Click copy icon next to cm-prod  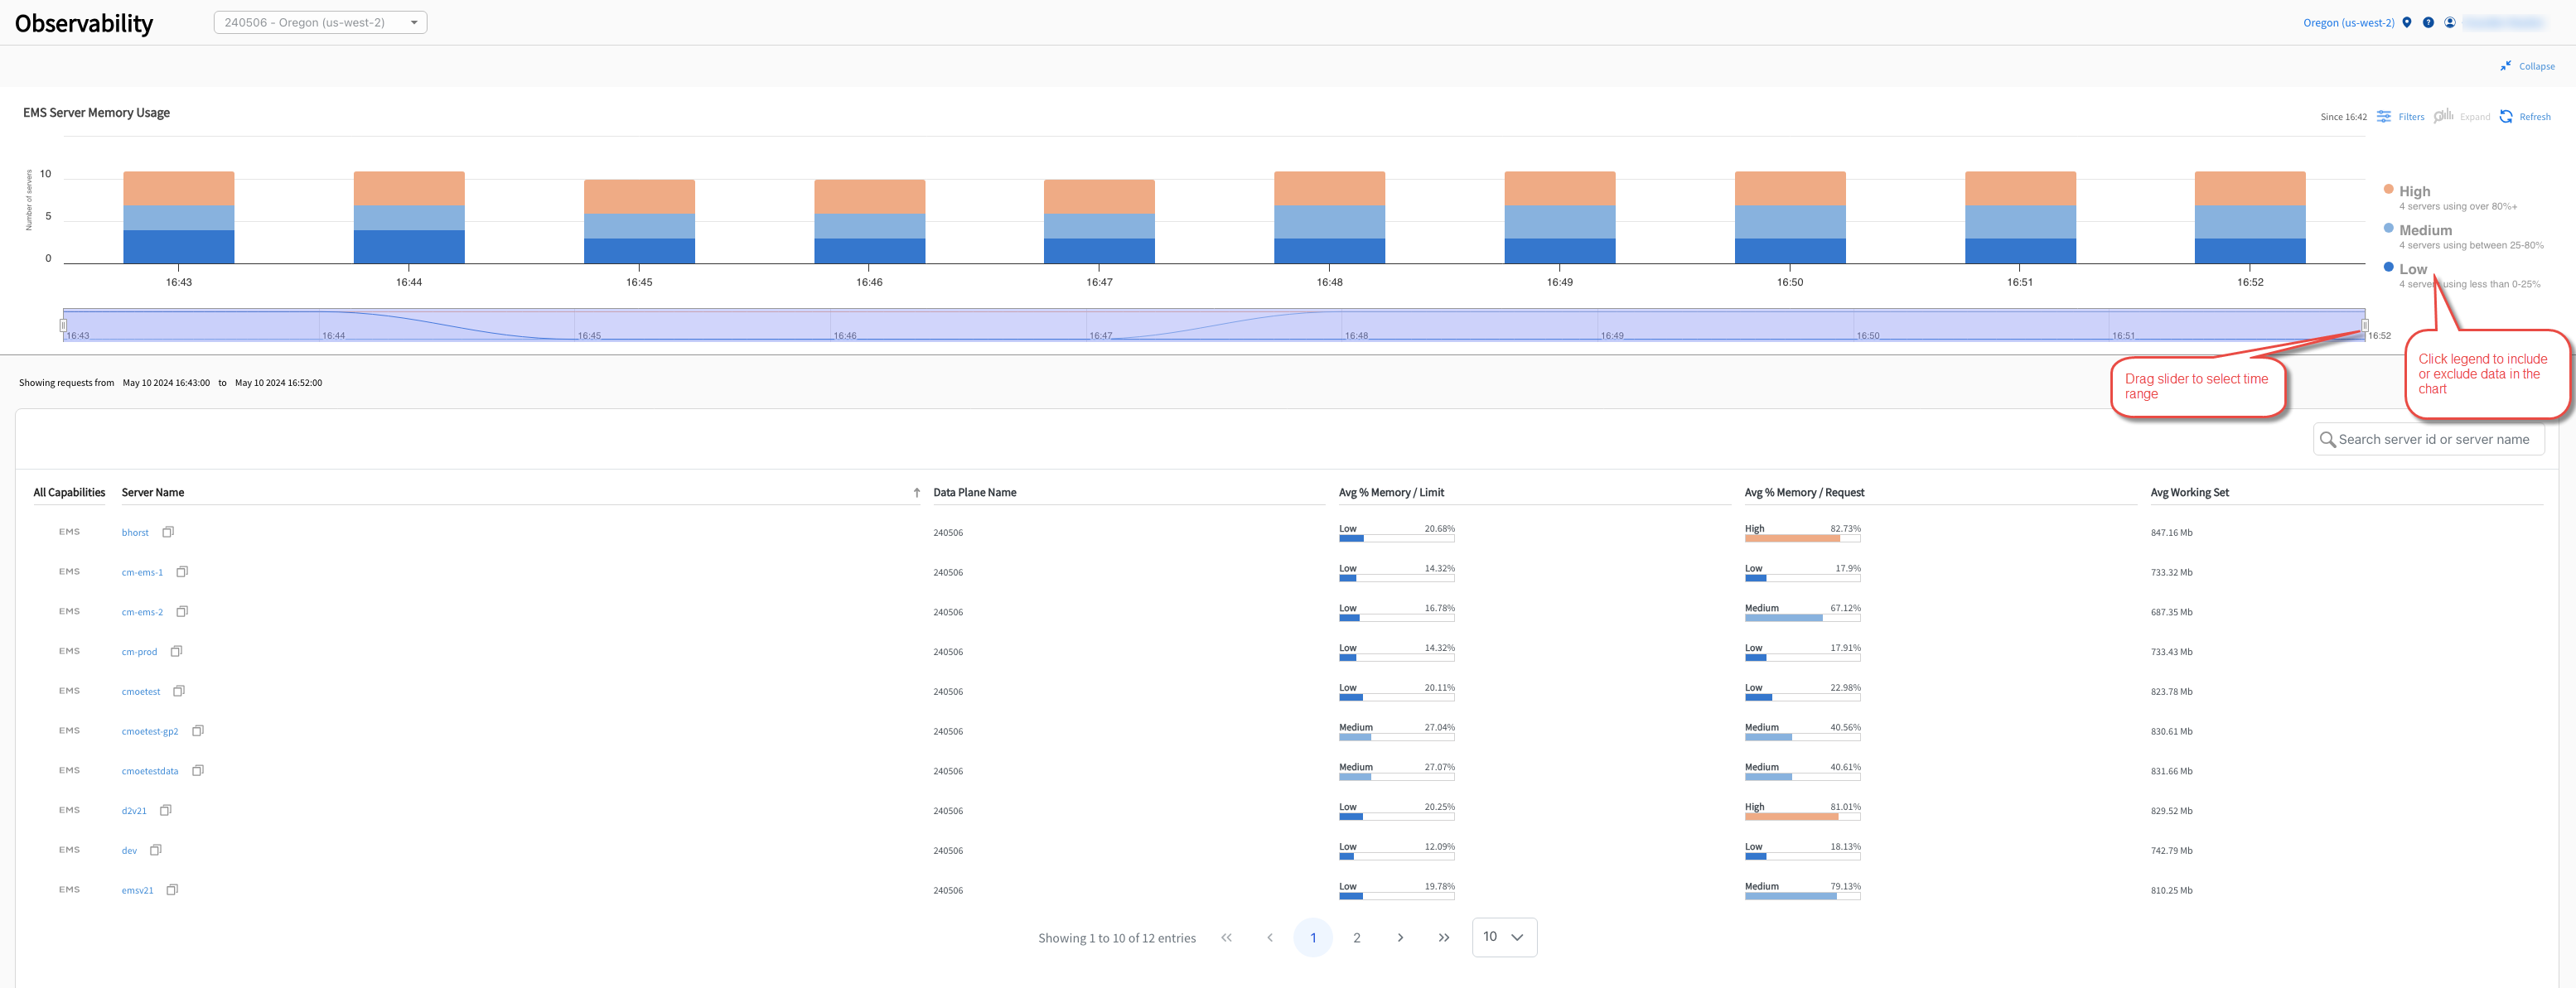[x=176, y=651]
